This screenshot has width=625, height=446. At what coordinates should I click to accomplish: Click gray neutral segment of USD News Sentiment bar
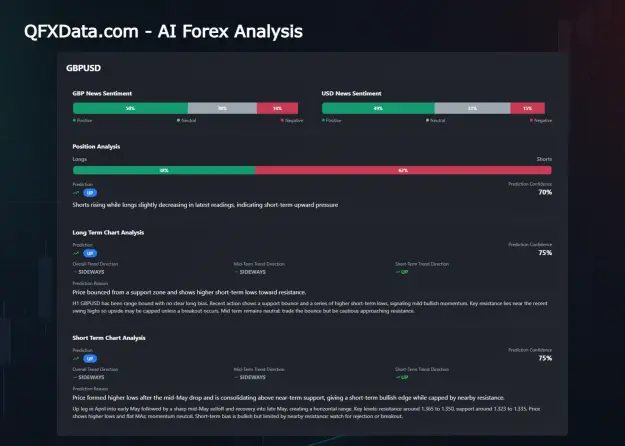click(473, 108)
